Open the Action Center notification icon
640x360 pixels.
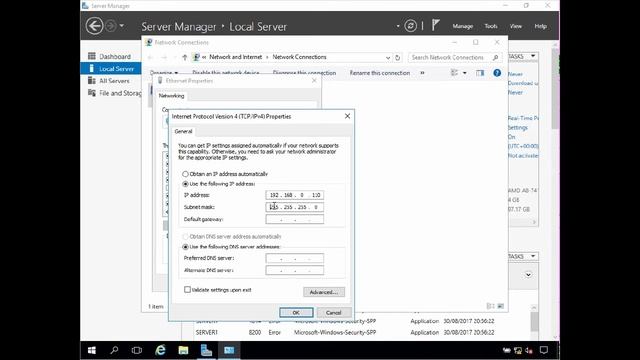[x=544, y=350]
